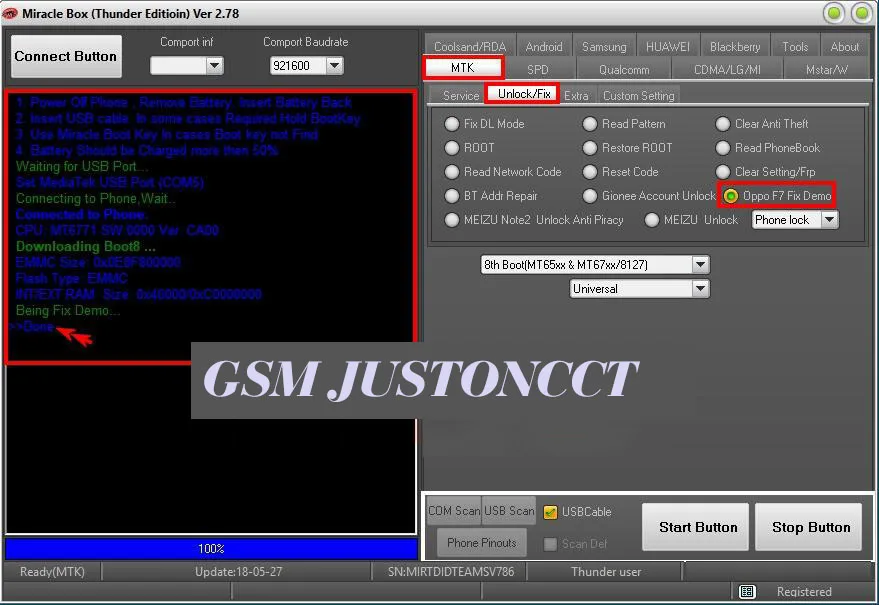Click the second green round window button
The height and width of the screenshot is (605, 879).
pos(862,13)
